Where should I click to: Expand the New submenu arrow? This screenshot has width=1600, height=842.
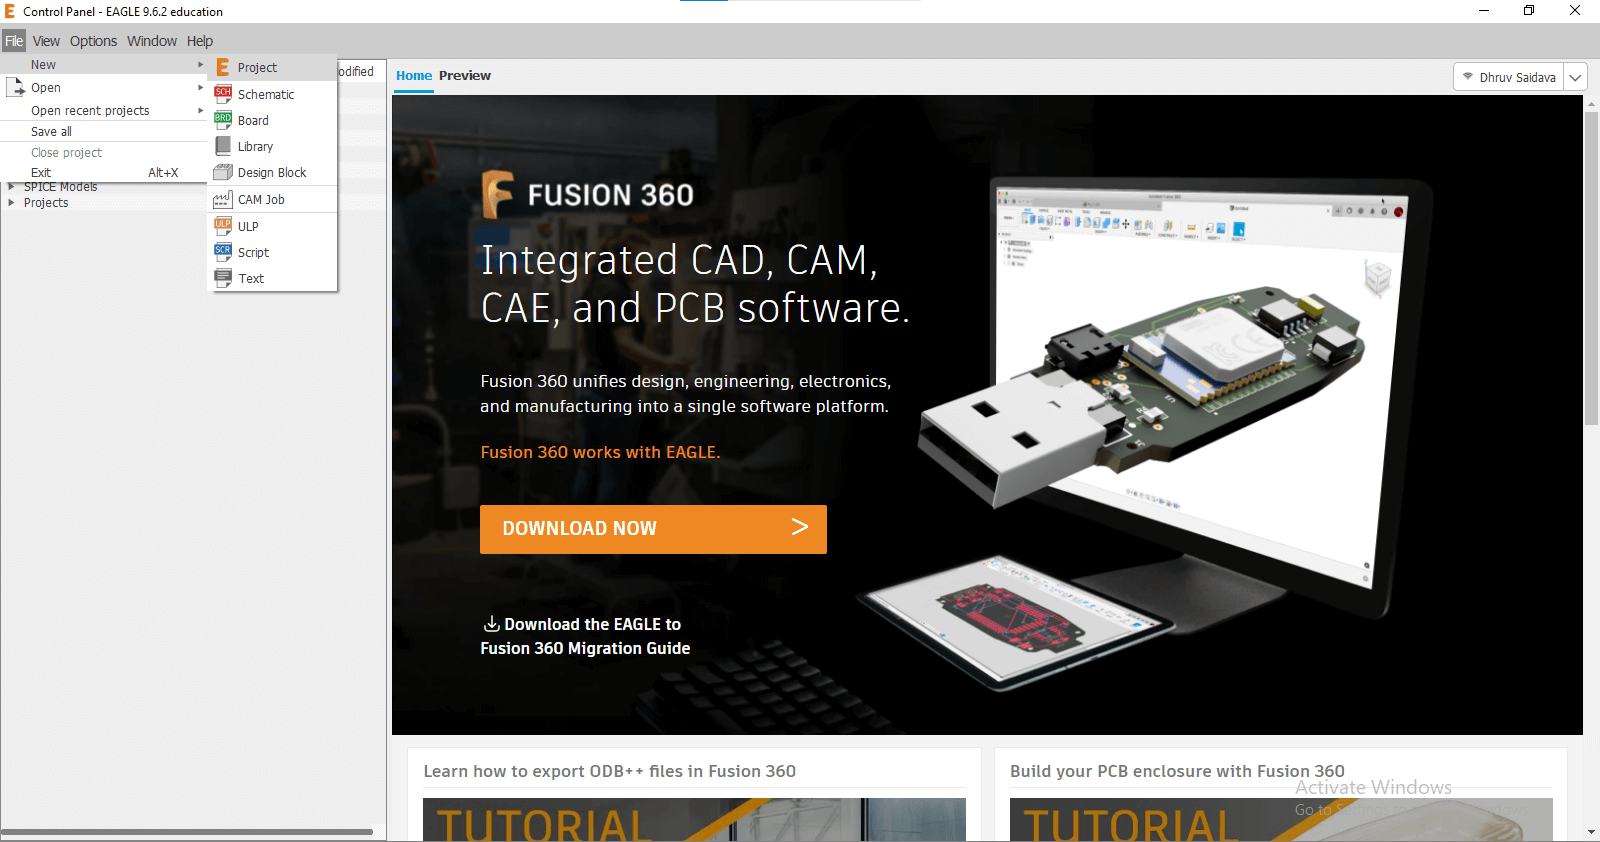click(x=200, y=64)
